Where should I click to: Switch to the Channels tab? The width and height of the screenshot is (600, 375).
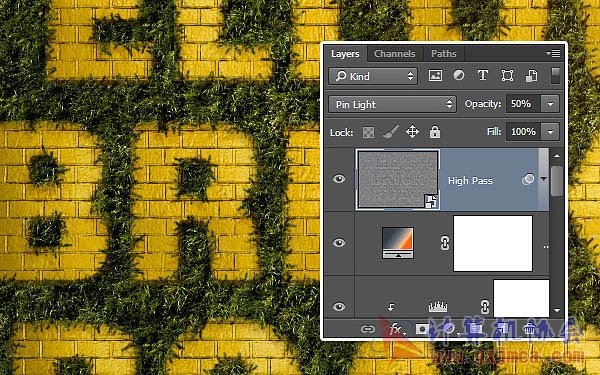tap(395, 54)
